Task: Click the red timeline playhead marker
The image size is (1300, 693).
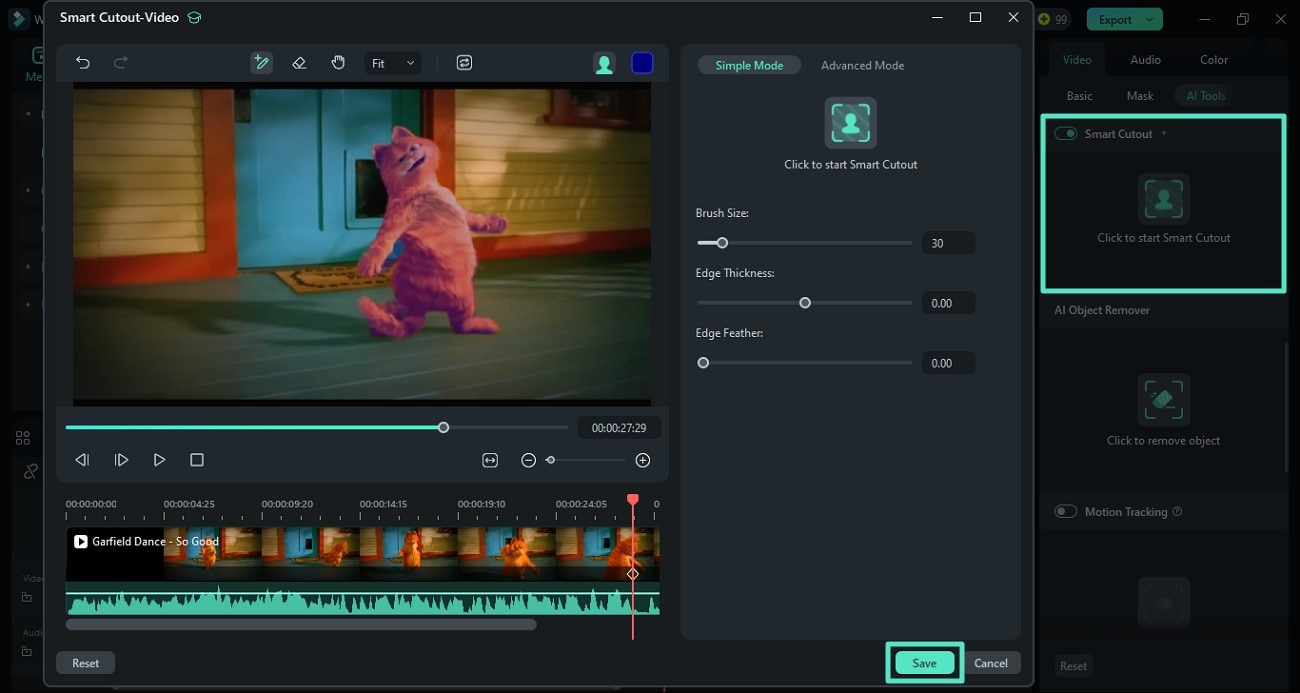Action: coord(632,499)
